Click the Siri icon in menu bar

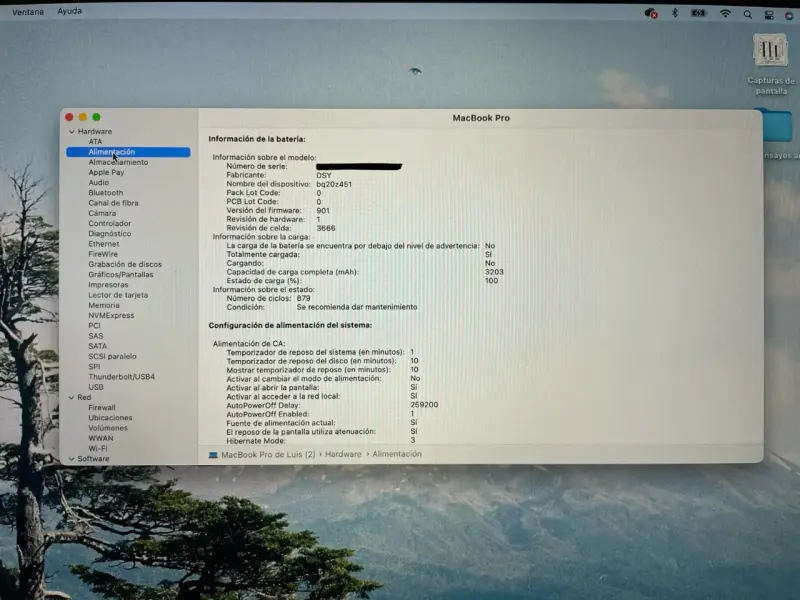789,15
